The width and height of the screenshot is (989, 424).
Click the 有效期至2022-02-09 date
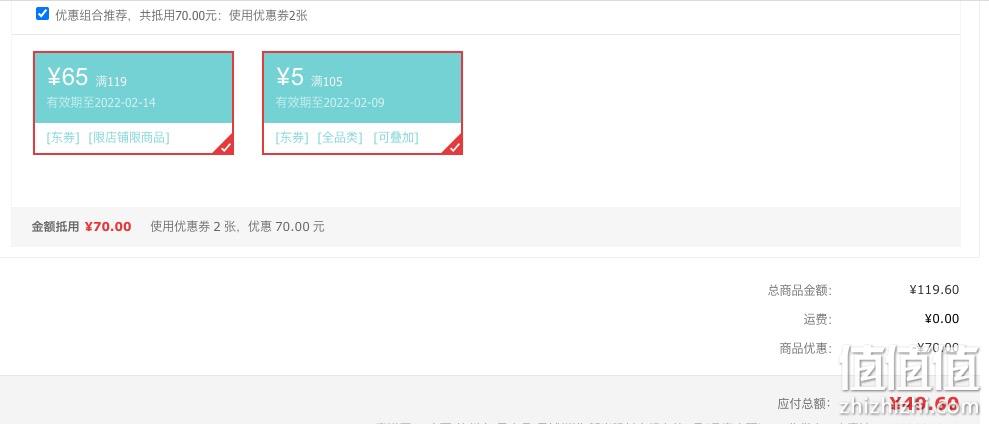click(x=330, y=102)
